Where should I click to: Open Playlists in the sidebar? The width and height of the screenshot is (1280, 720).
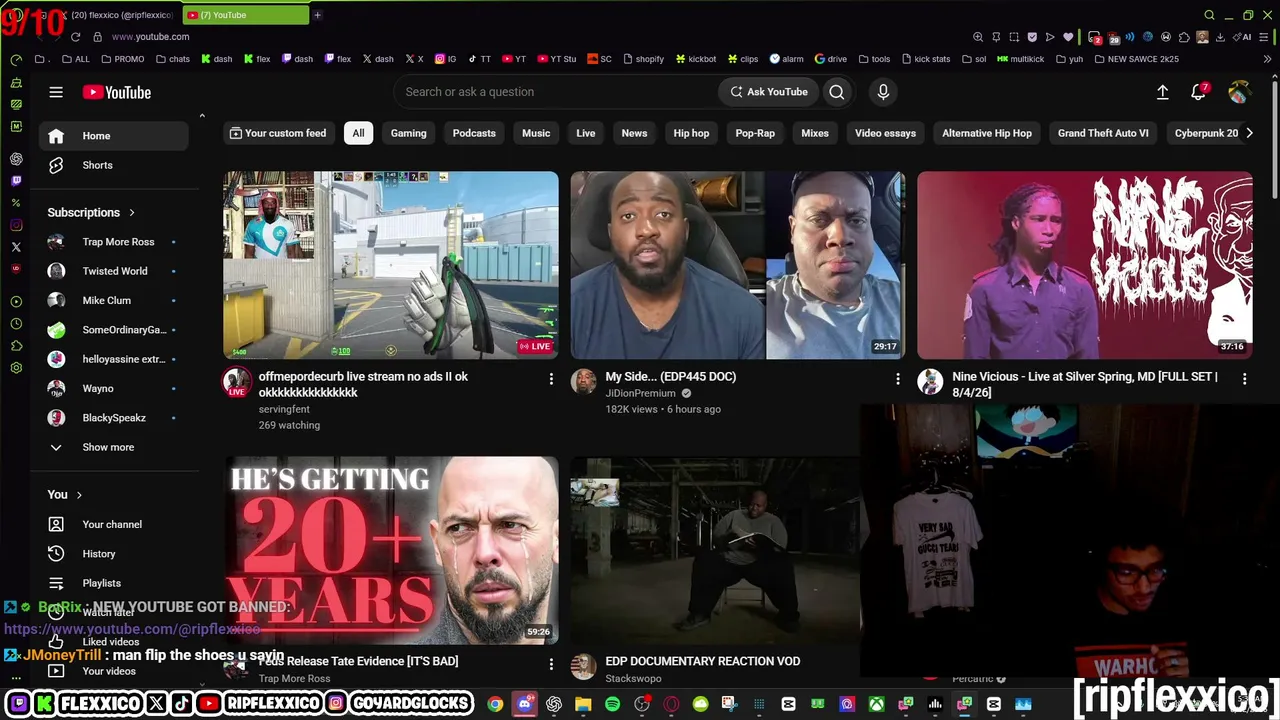[x=114, y=583]
